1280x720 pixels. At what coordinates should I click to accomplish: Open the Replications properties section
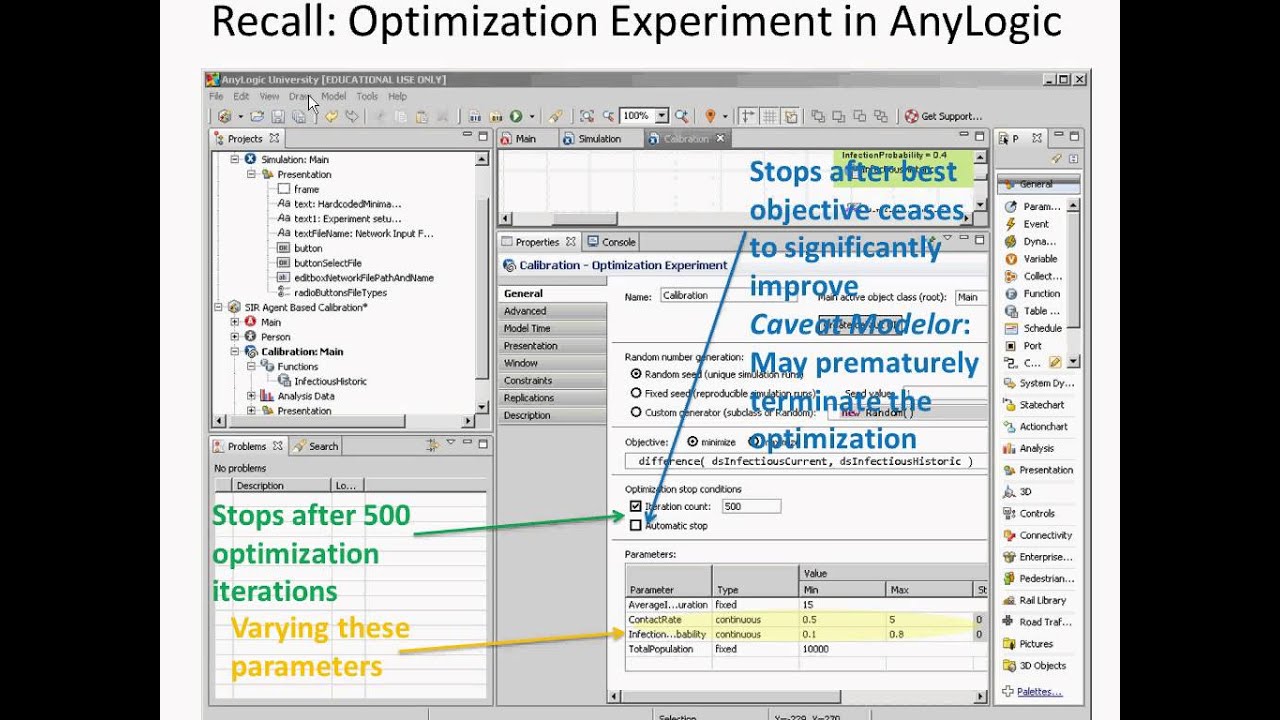coord(554,398)
